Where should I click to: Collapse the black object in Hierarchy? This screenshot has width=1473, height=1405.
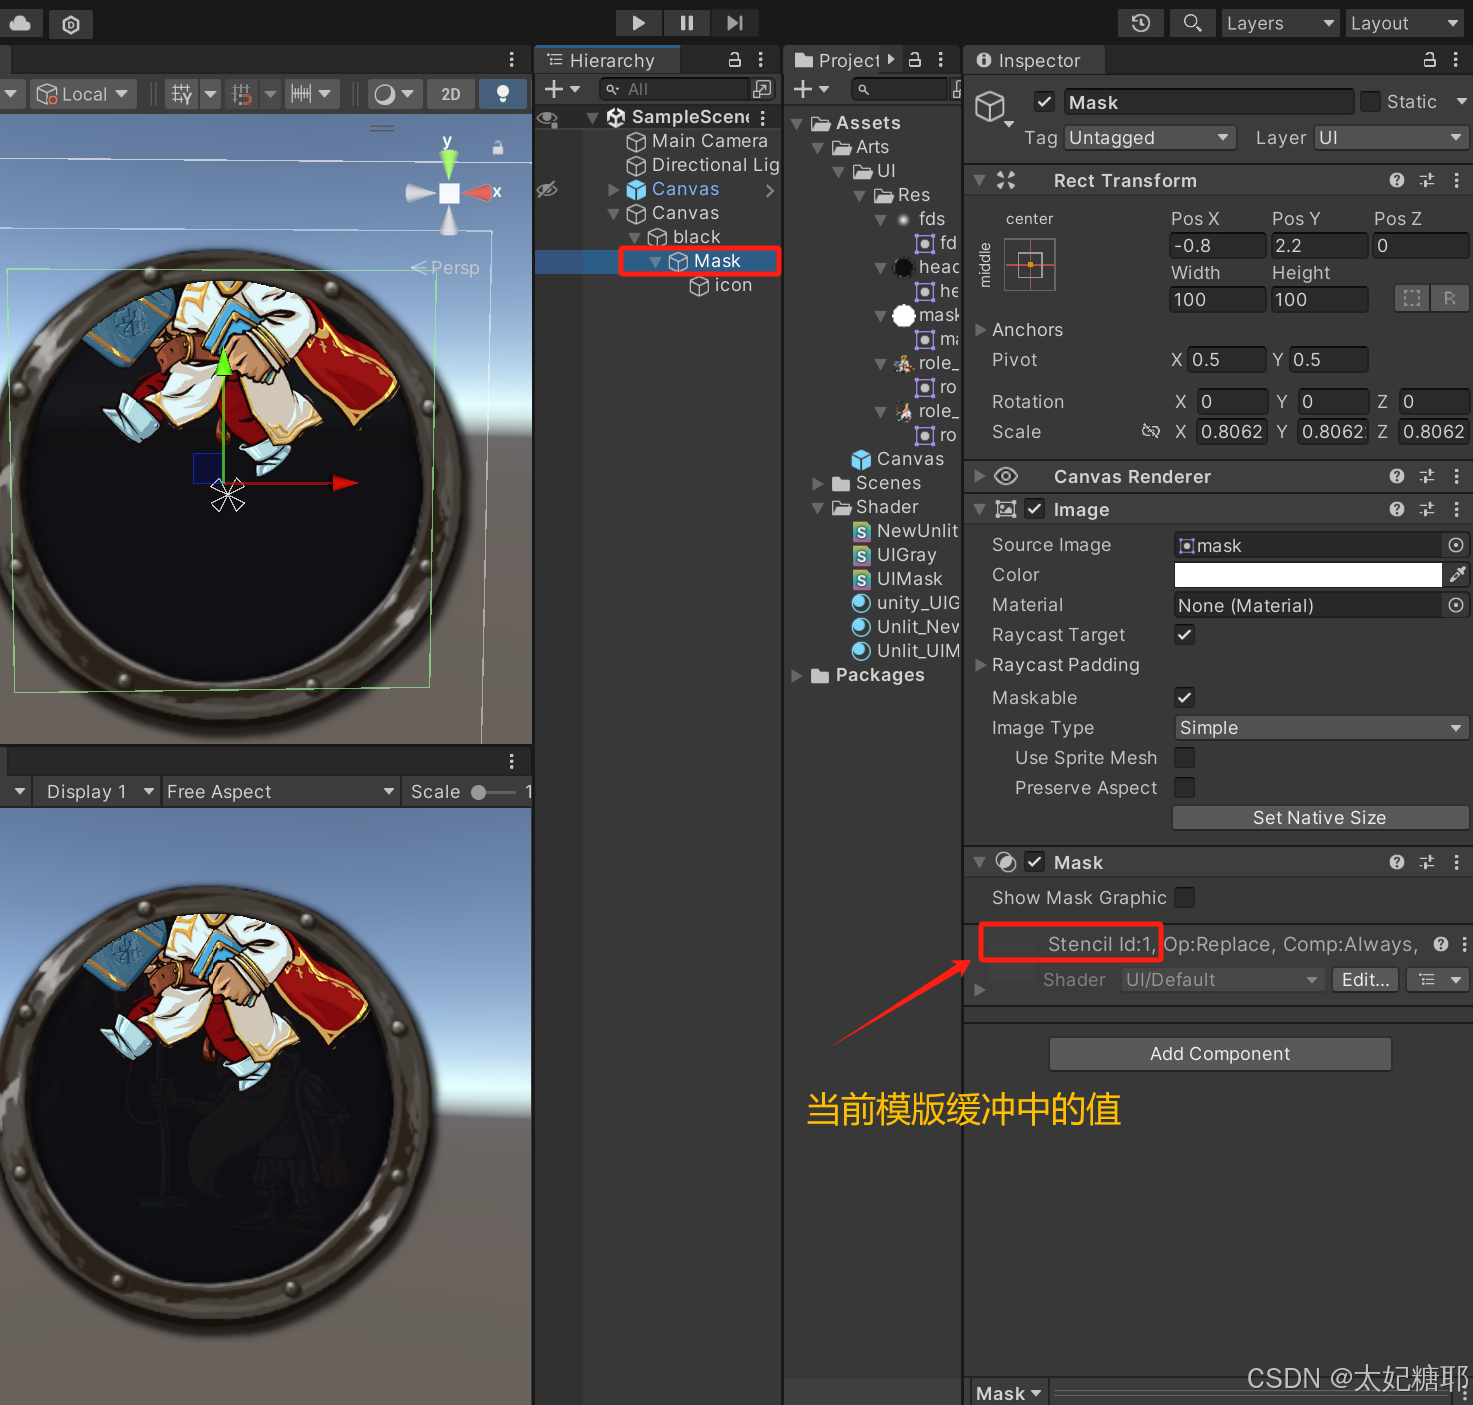635,238
